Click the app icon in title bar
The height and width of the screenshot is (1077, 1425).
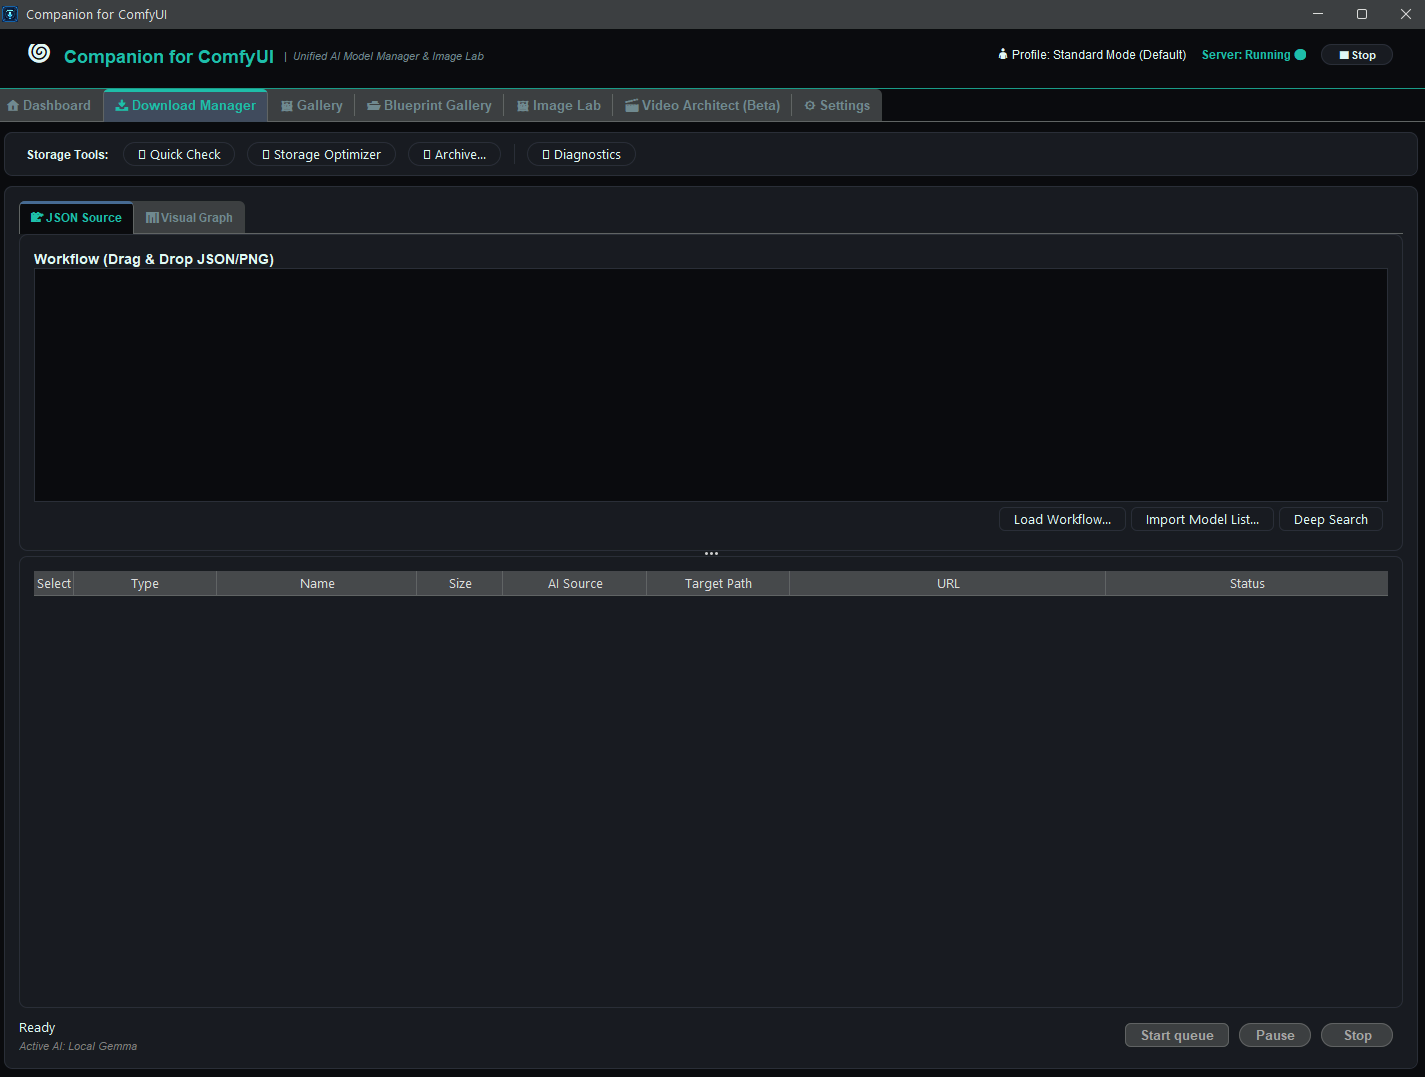pos(11,14)
